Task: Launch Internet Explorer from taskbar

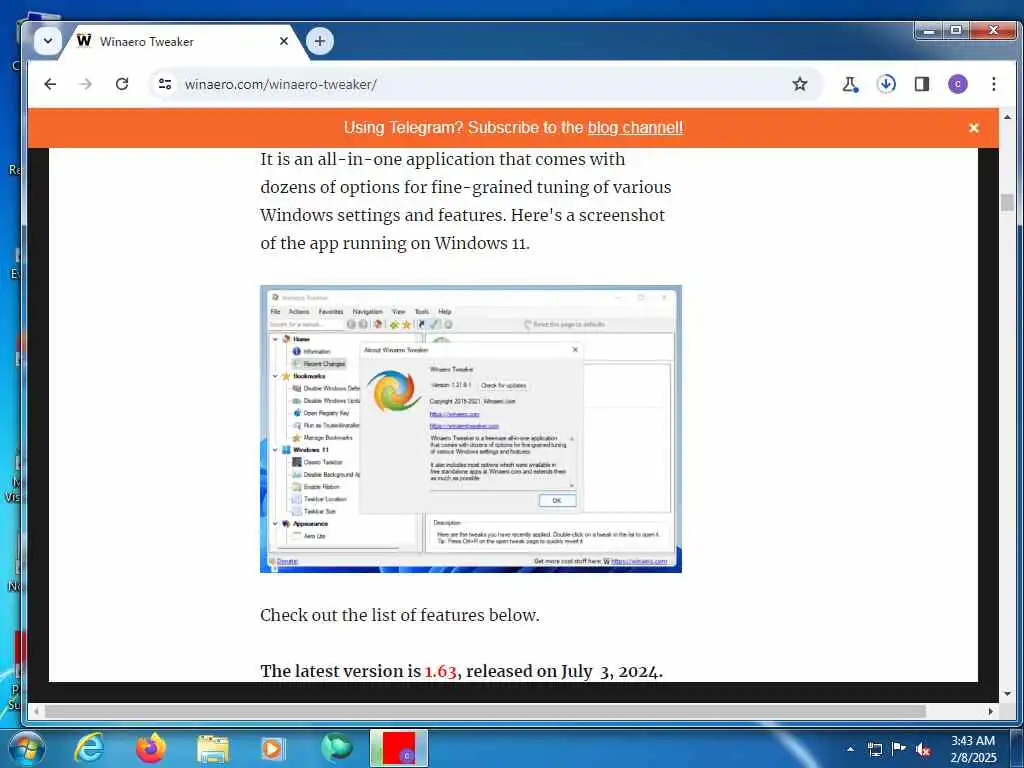Action: [88, 748]
